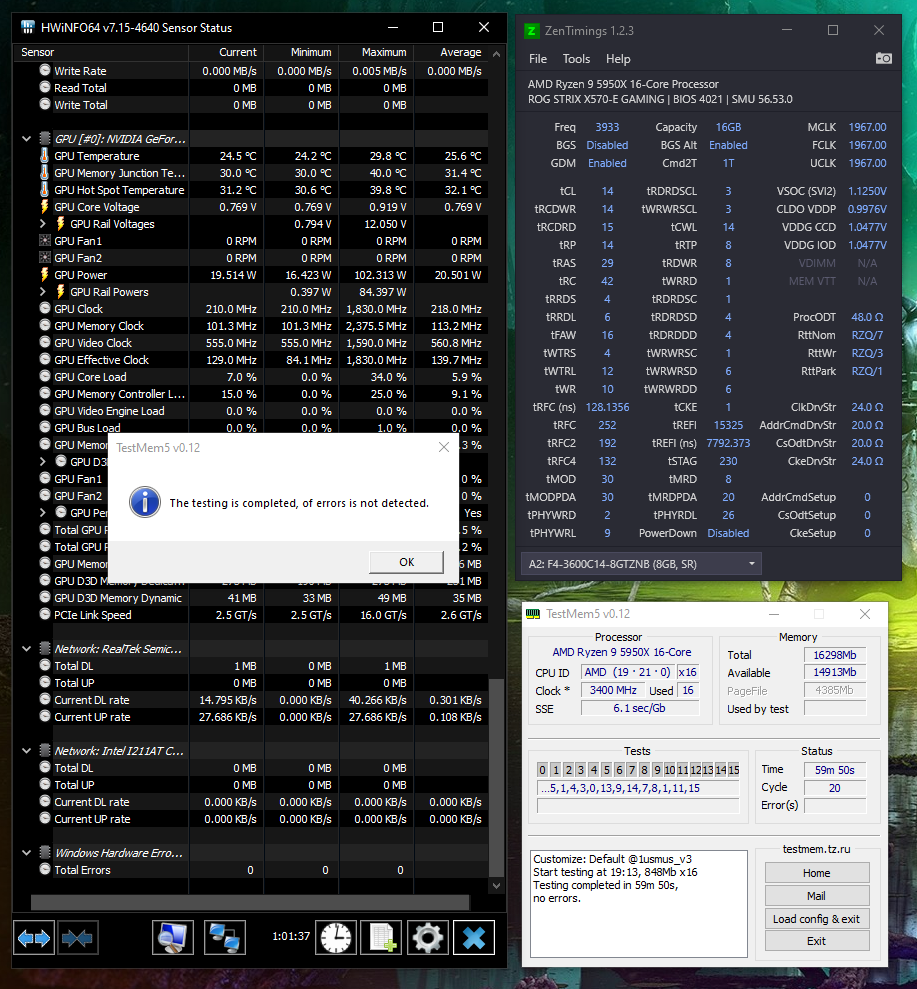Screen dimensions: 917x989
Task: Click the AMD Ryzen 9 5950X 16-Core processor label in TestMem5
Action: (x=622, y=652)
